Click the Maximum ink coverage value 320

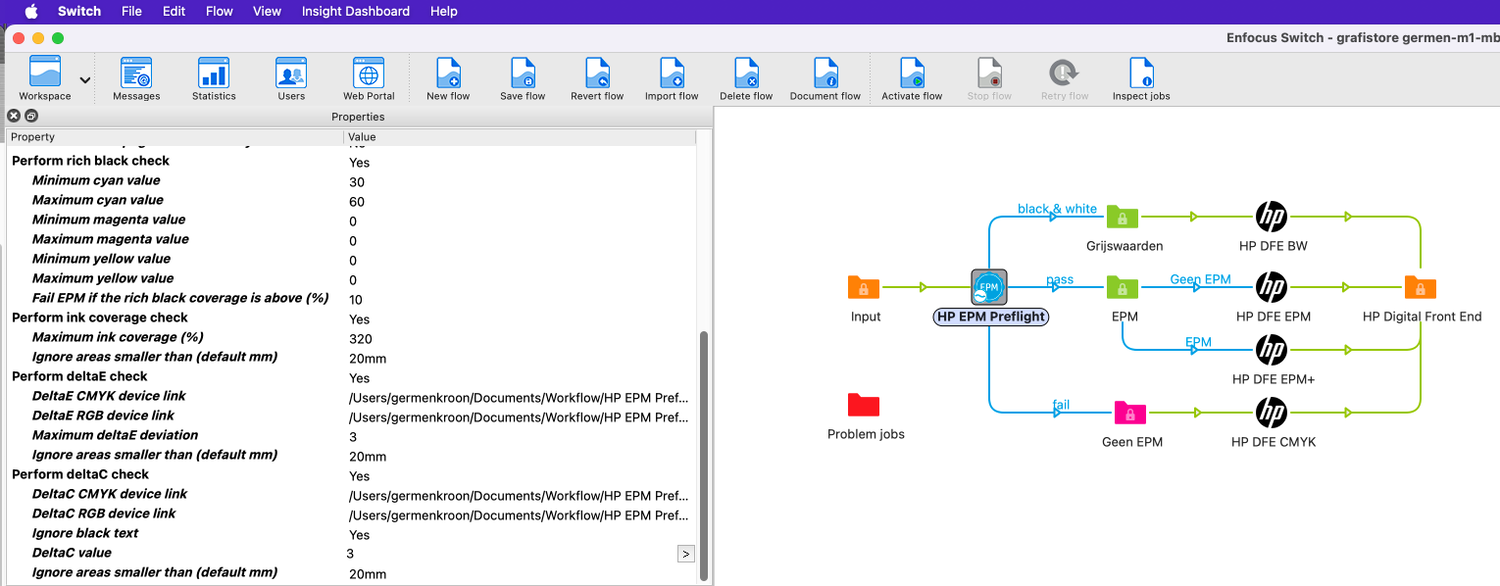tap(360, 338)
